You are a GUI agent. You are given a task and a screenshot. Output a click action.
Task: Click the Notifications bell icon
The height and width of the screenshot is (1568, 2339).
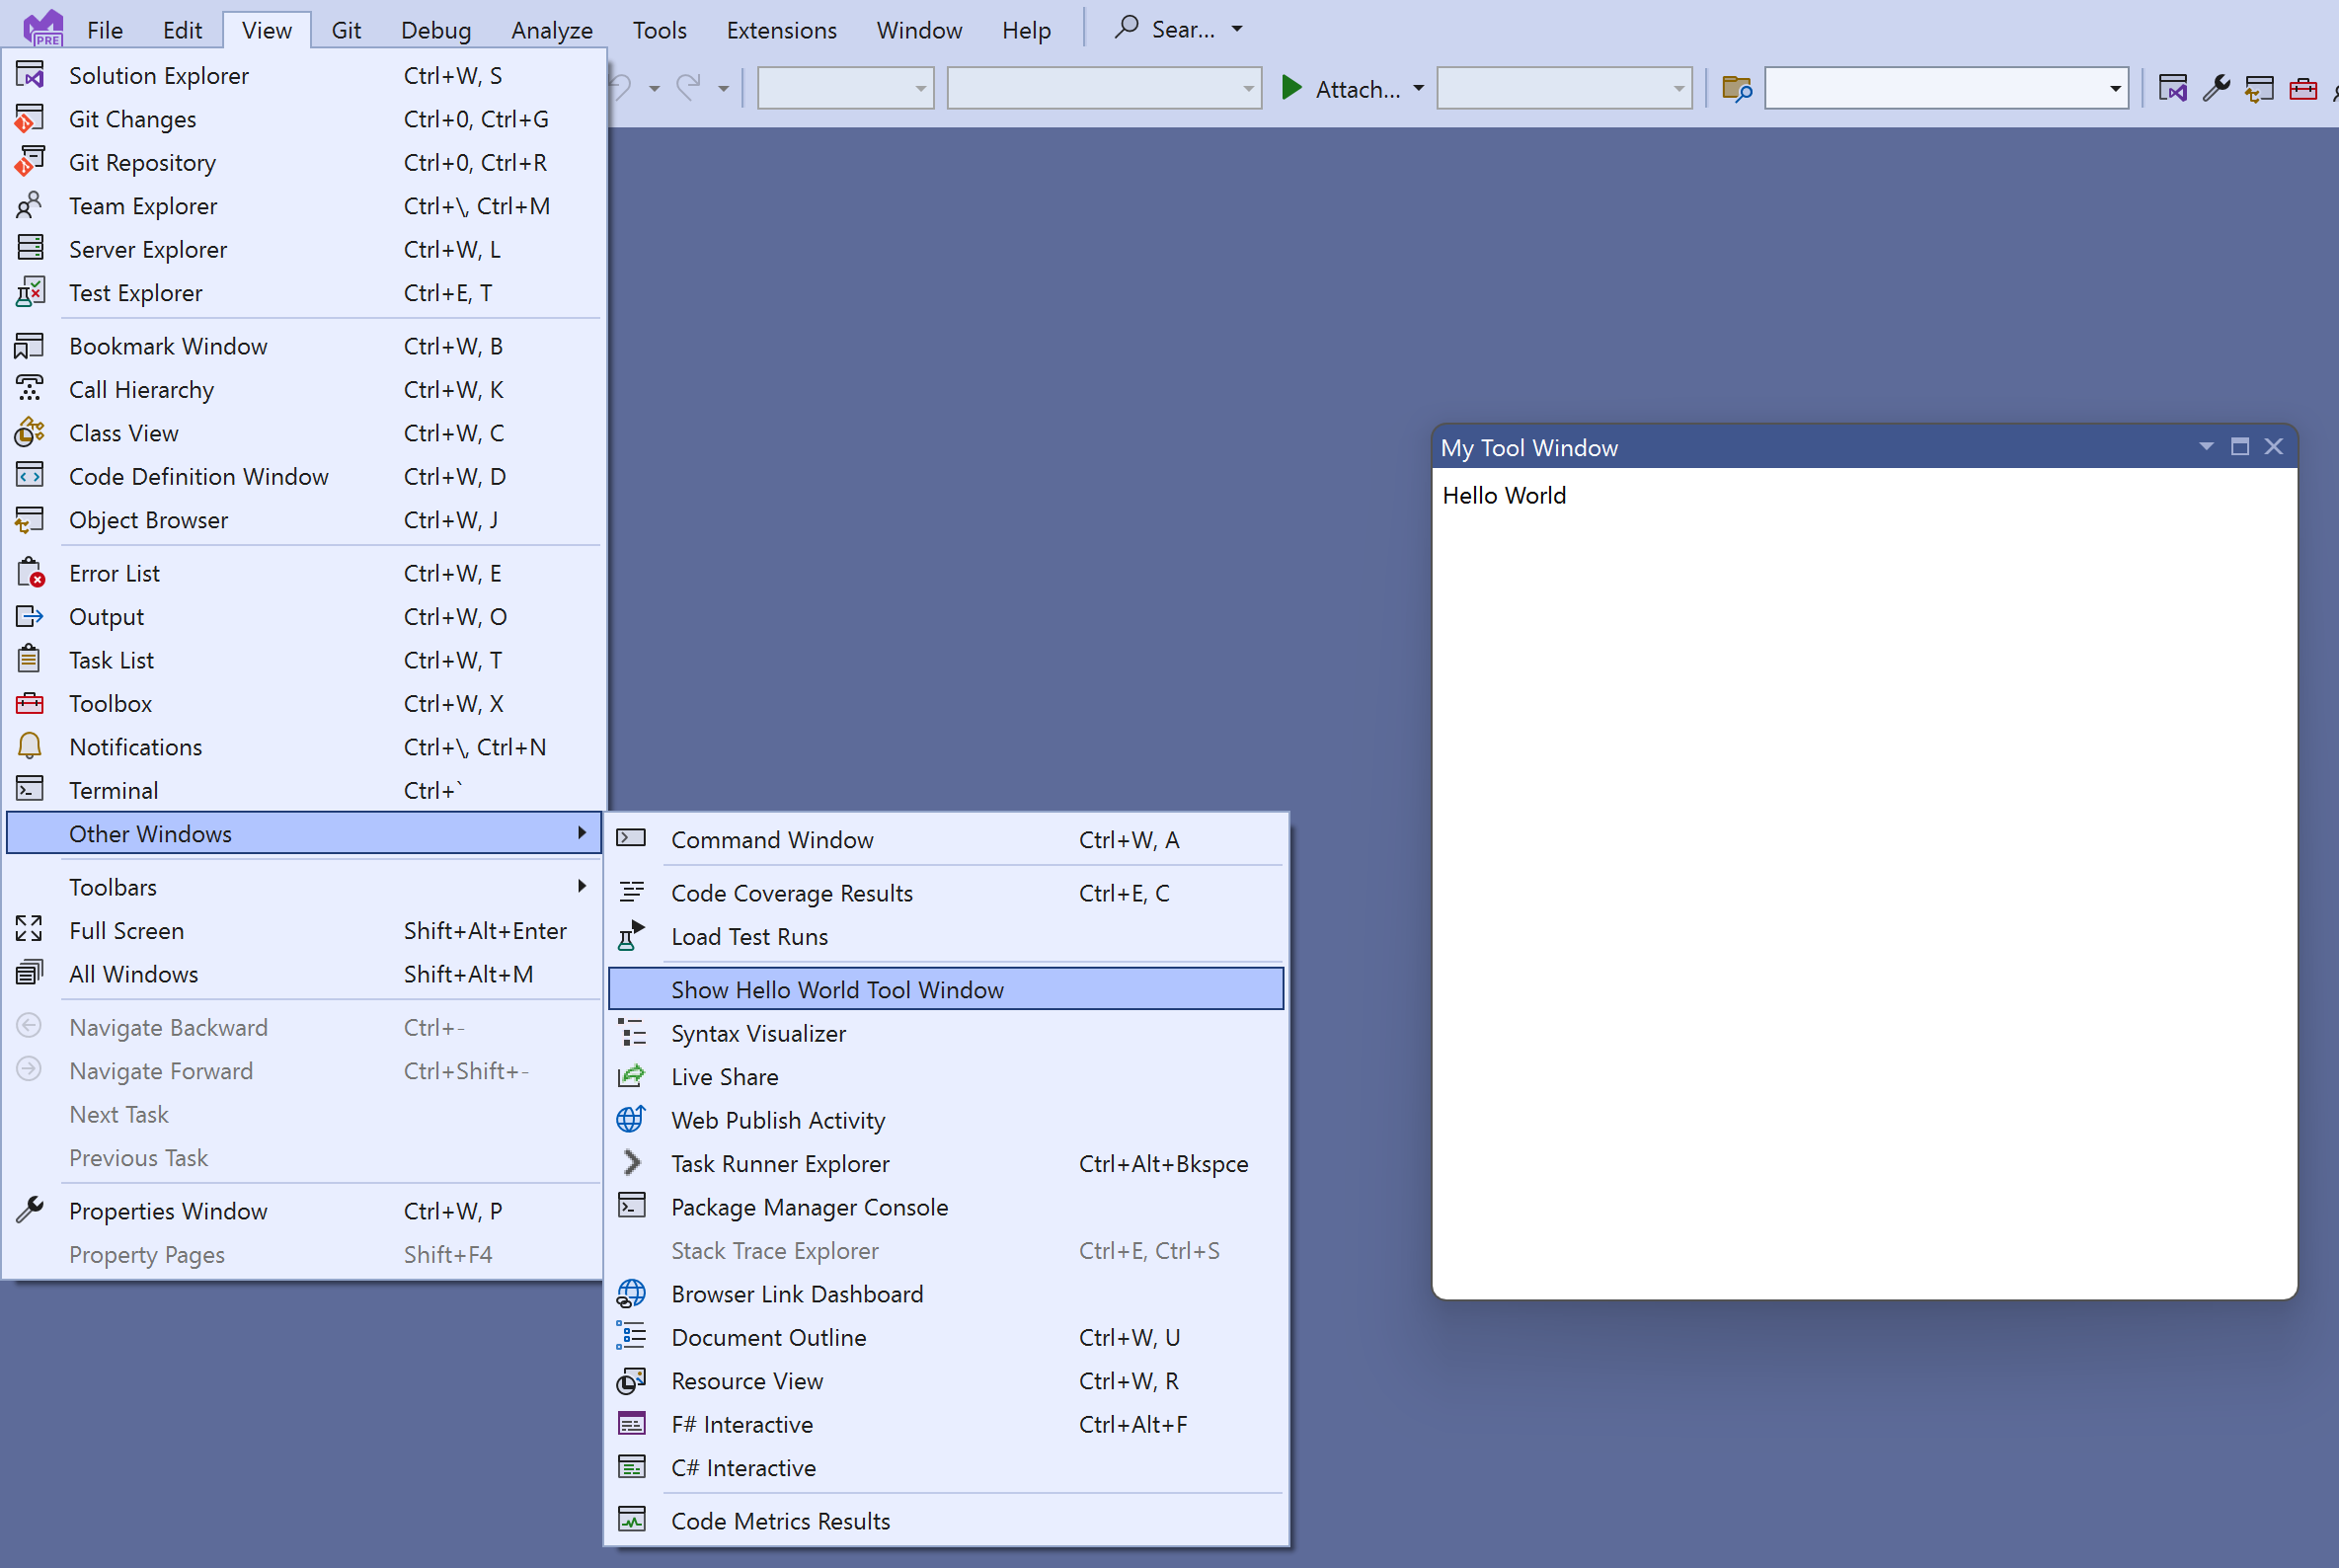(30, 745)
